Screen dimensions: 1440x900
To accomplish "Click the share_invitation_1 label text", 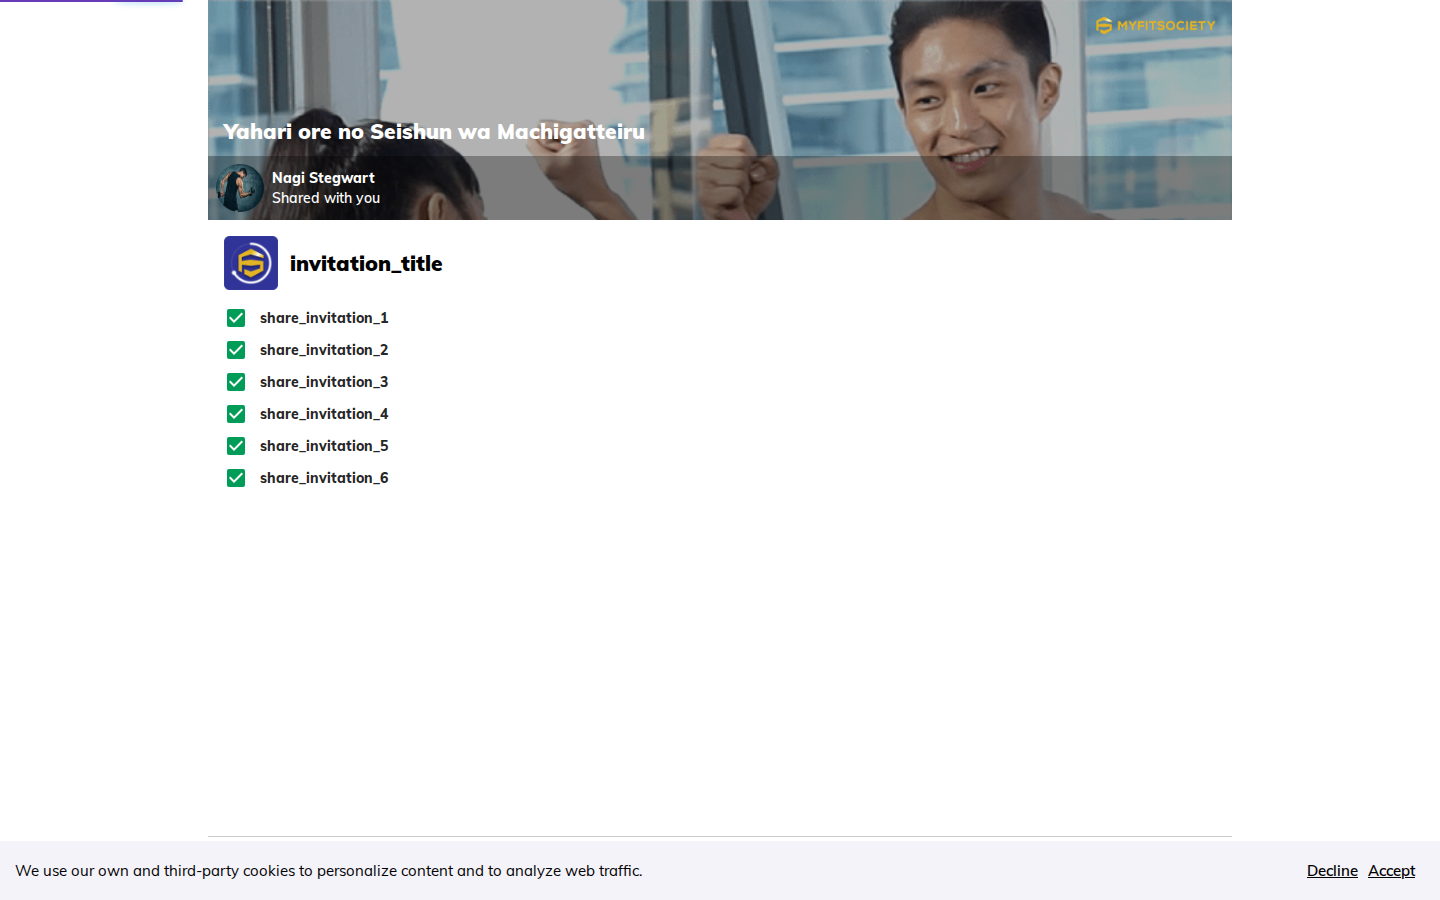I will (324, 318).
